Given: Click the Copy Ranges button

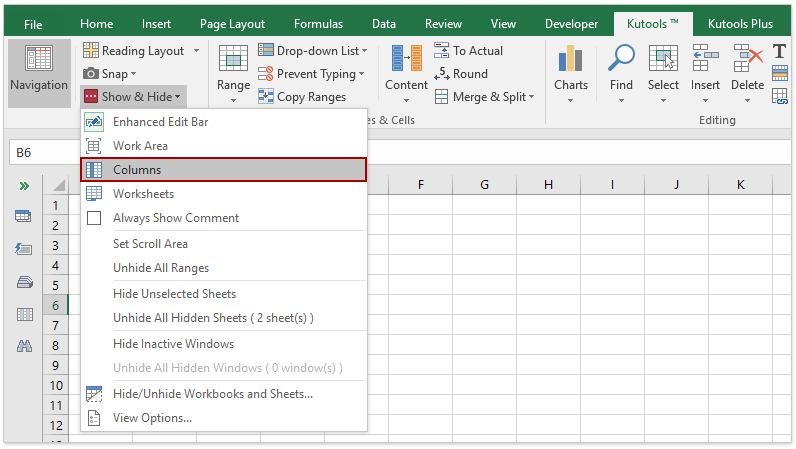Looking at the screenshot, I should [302, 97].
